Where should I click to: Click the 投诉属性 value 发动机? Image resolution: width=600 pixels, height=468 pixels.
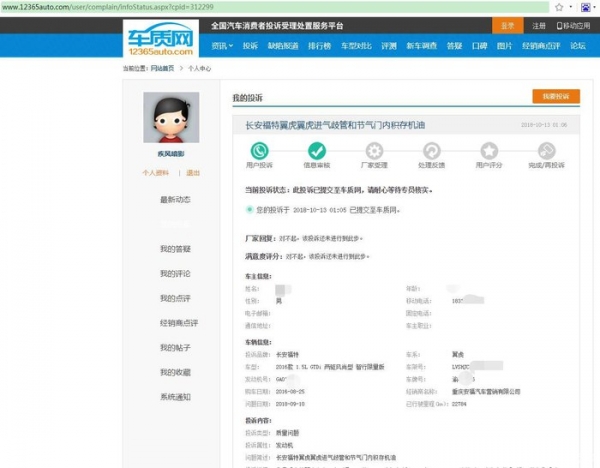point(284,445)
